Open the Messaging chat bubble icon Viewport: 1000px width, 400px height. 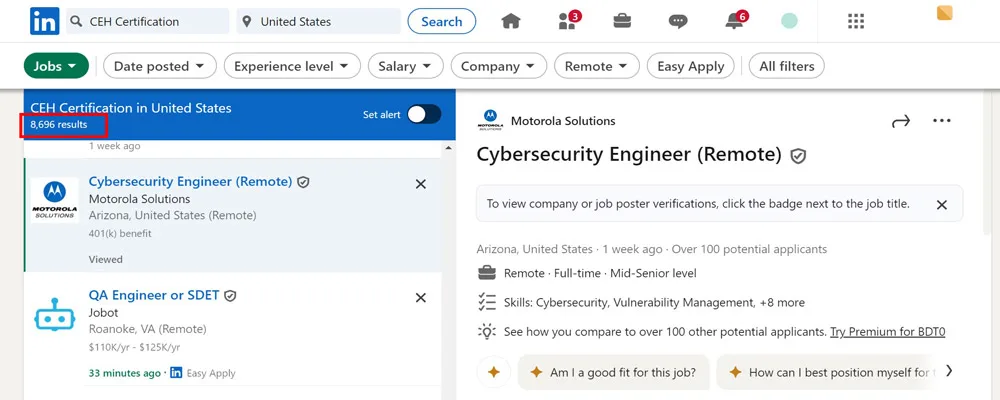[678, 22]
